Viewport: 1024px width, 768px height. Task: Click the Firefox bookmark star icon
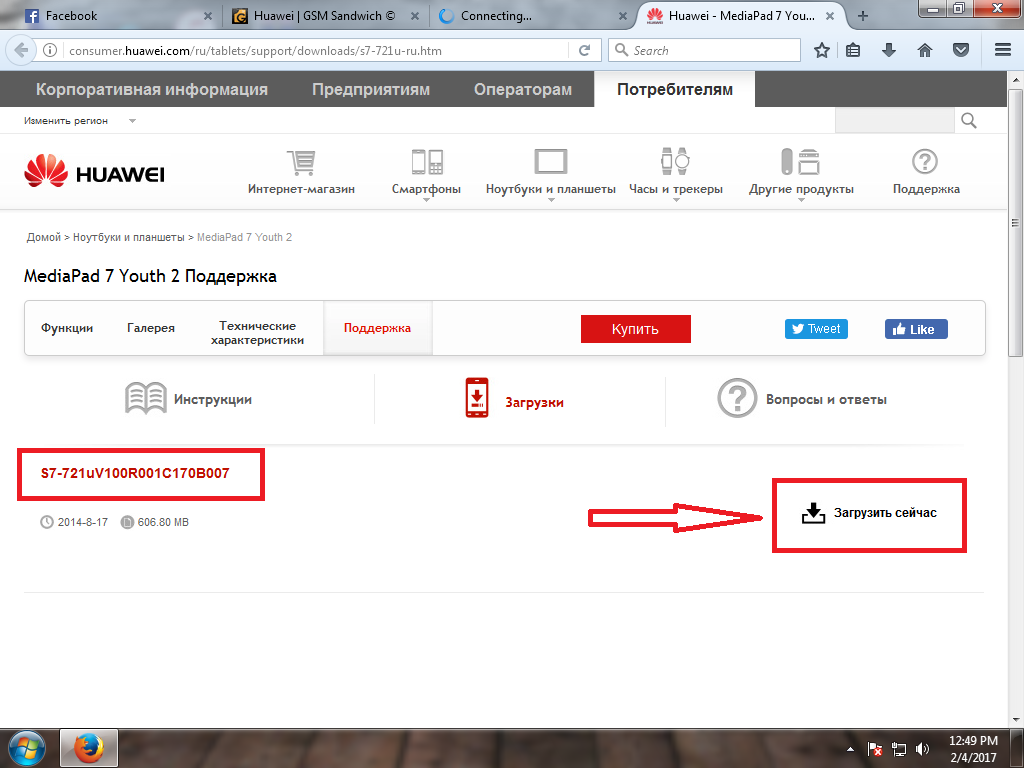(822, 50)
